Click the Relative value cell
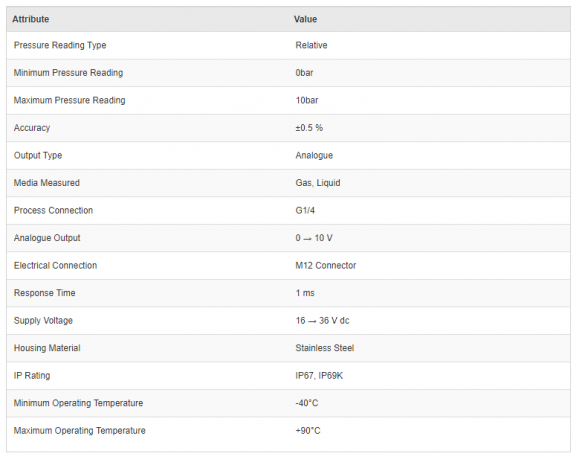Screen dimensions: 582x462 click(311, 45)
